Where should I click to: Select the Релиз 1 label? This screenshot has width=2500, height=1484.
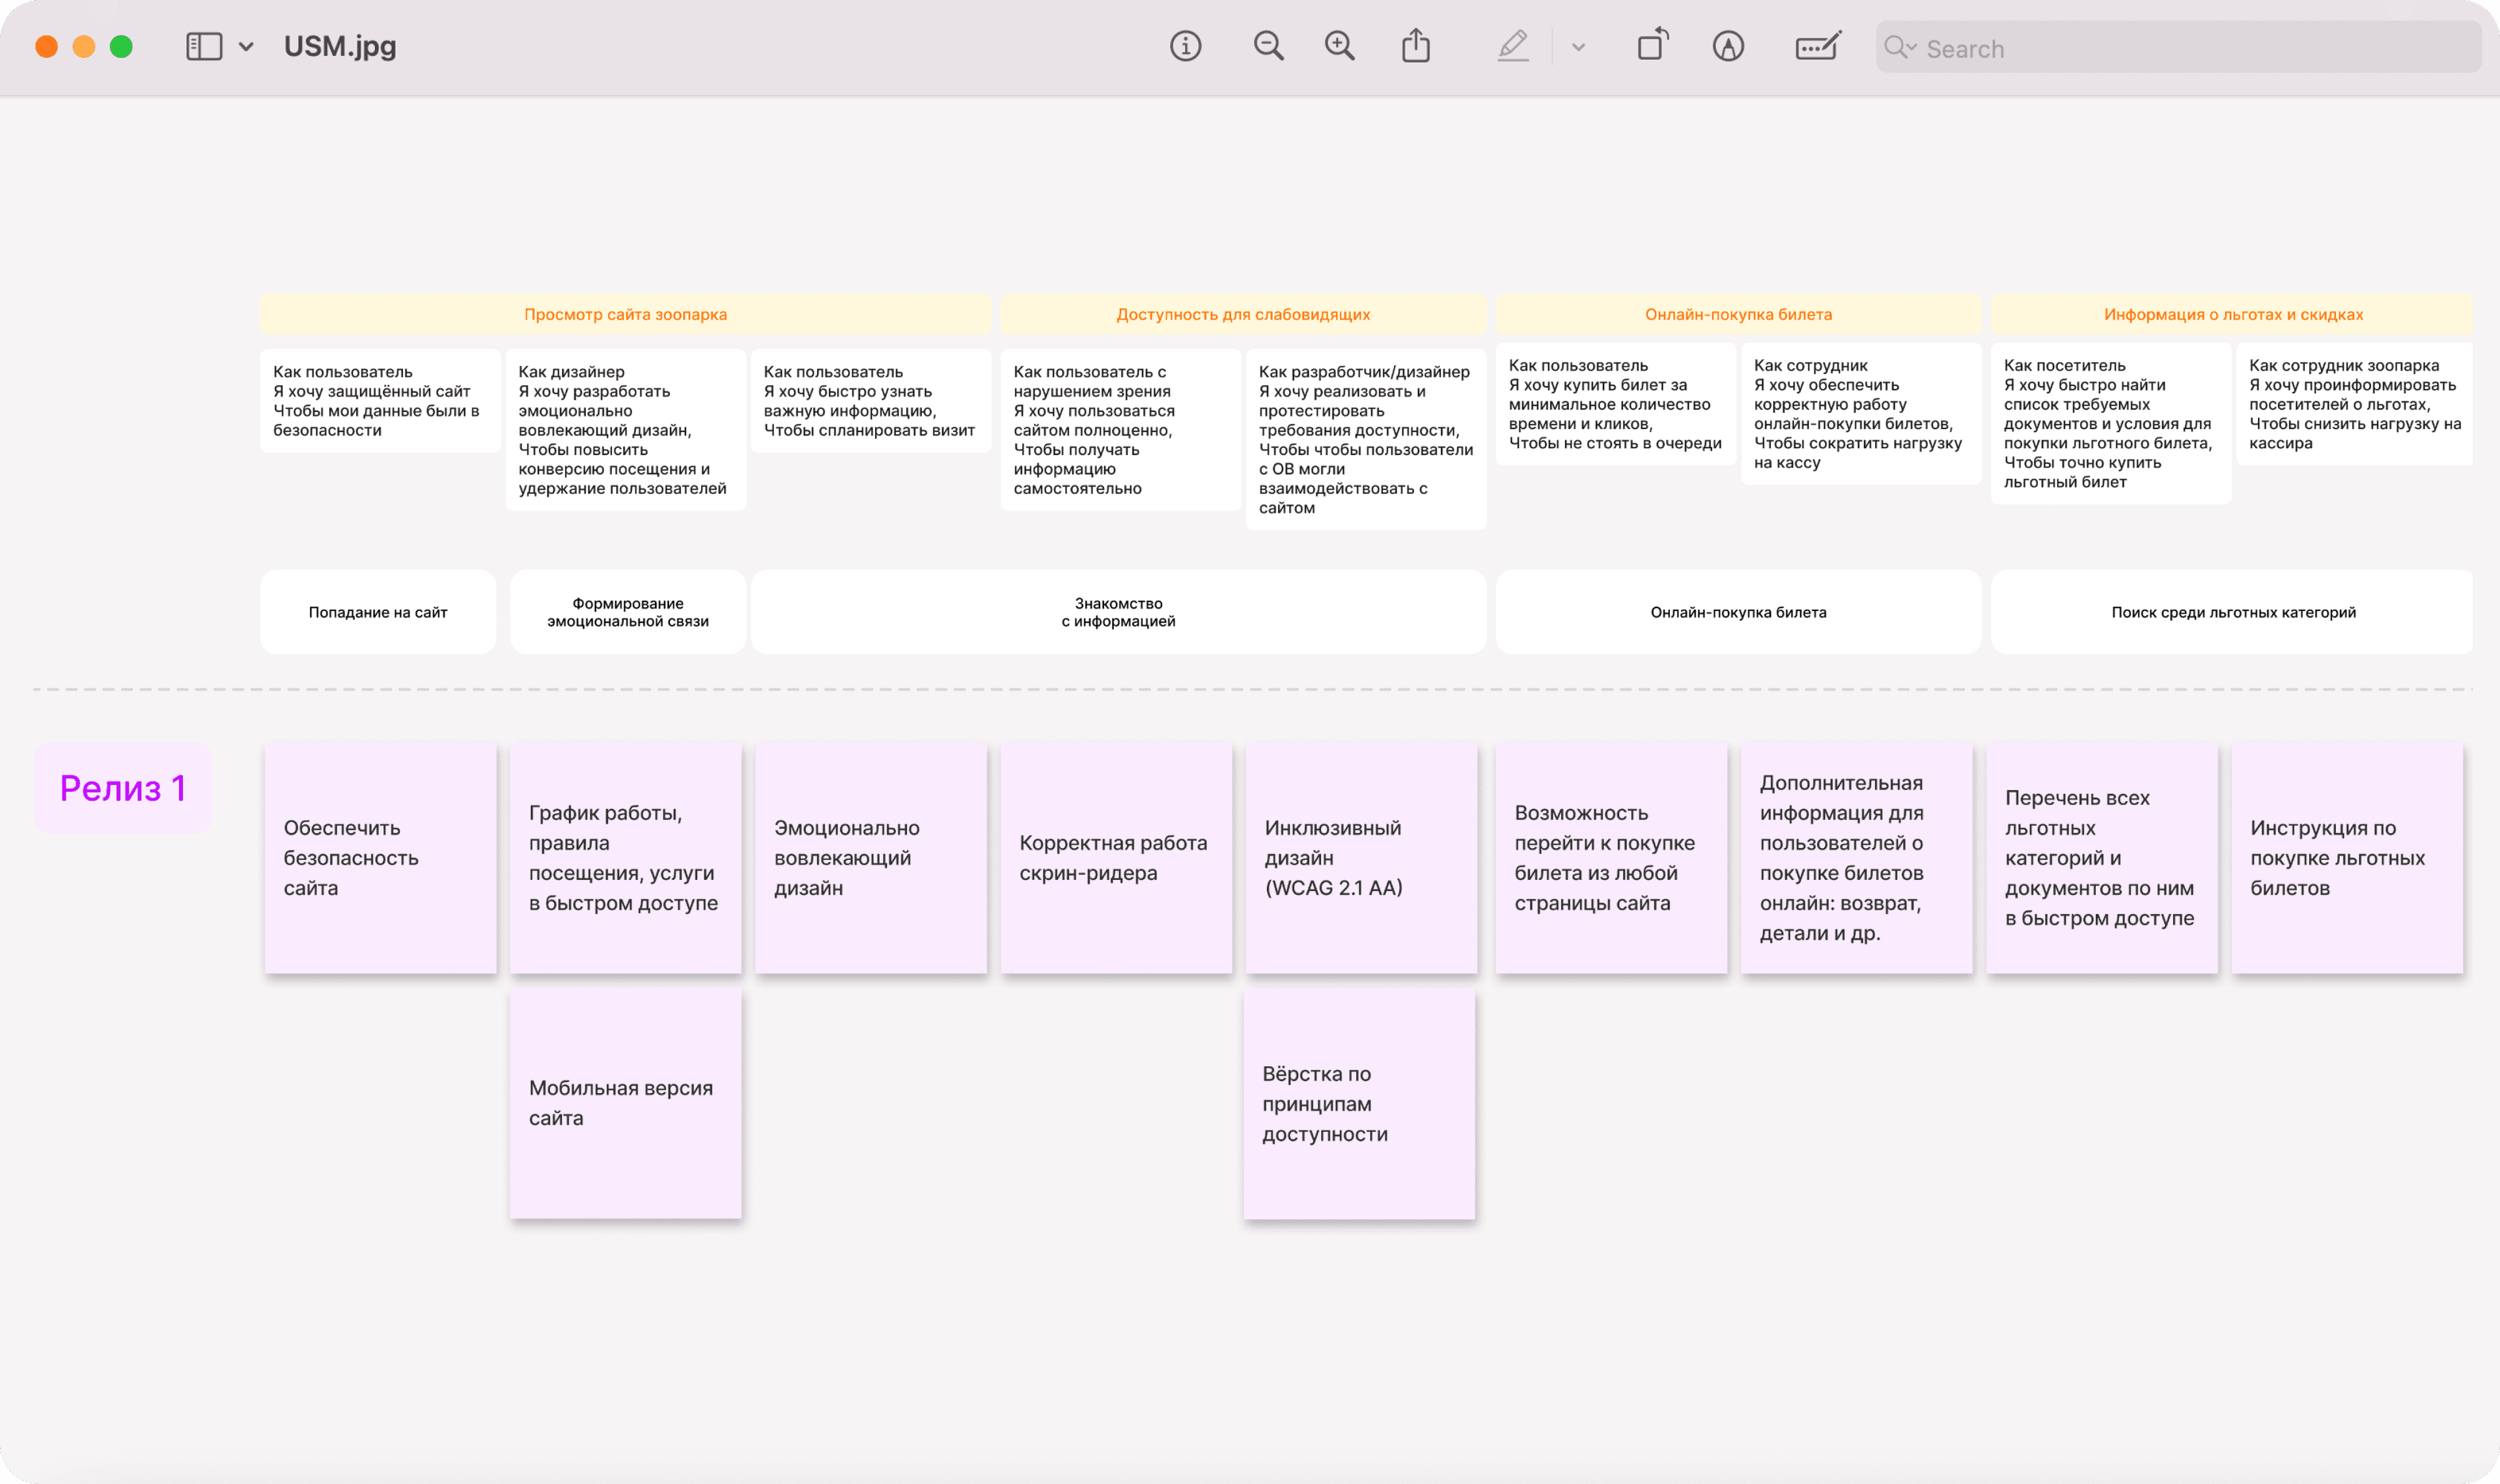[x=123, y=788]
